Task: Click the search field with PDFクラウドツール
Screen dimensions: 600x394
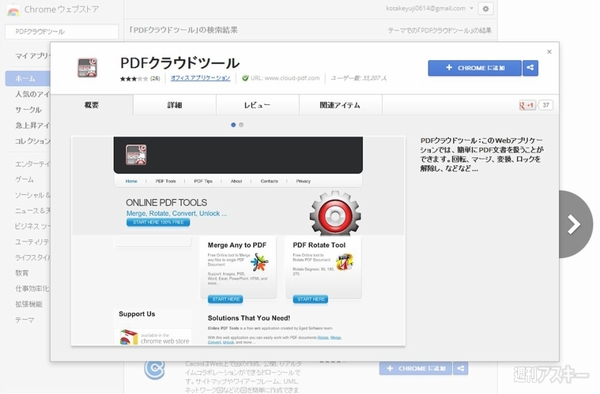Action: click(62, 32)
